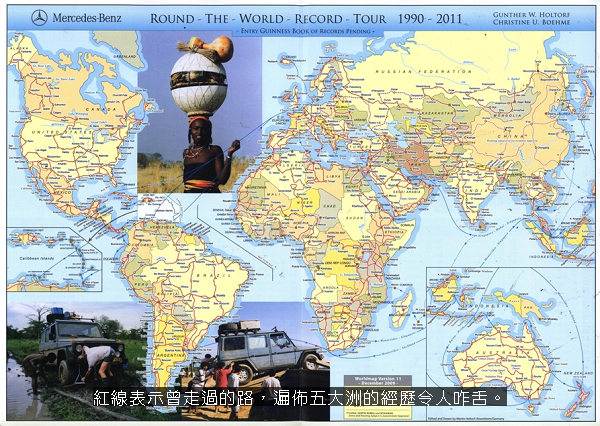Click the Brazil label in South America
This screenshot has width=600, height=426.
(213, 274)
